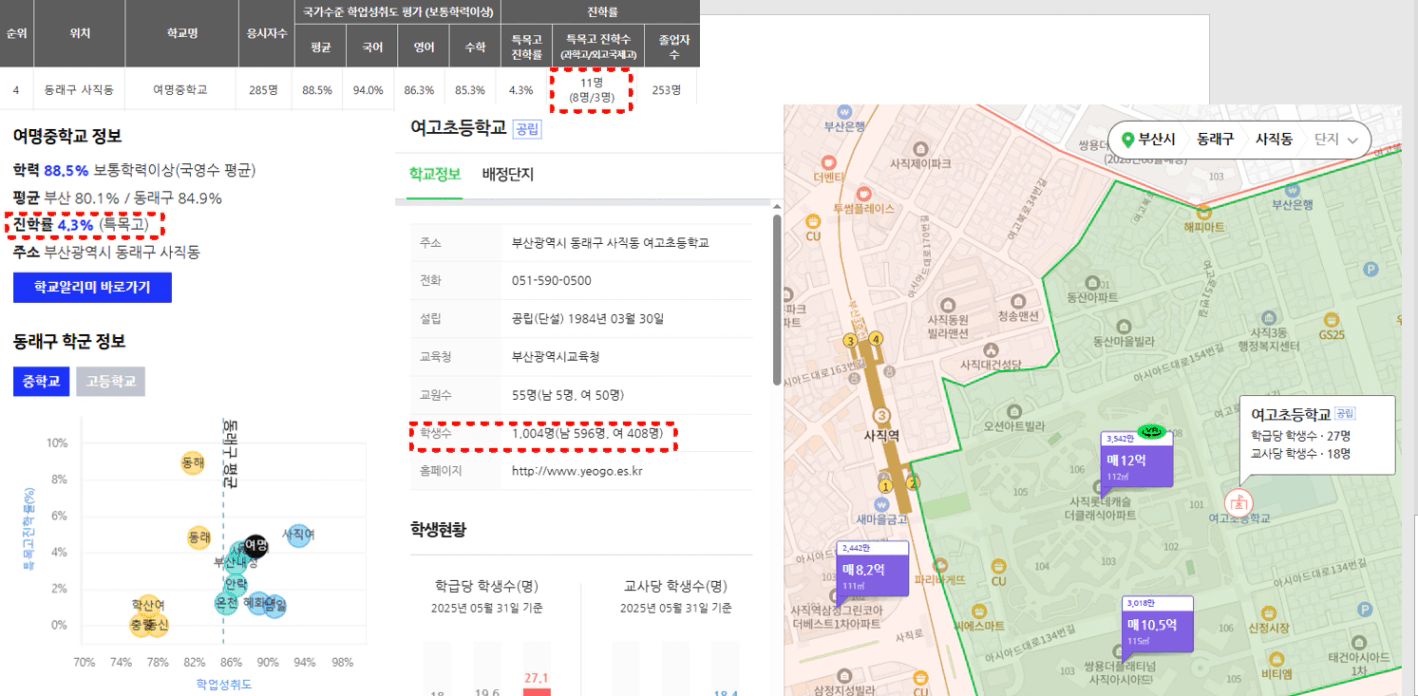Select 부산시 in the map location breadcrumb
This screenshot has height=696, width=1418.
click(1156, 139)
